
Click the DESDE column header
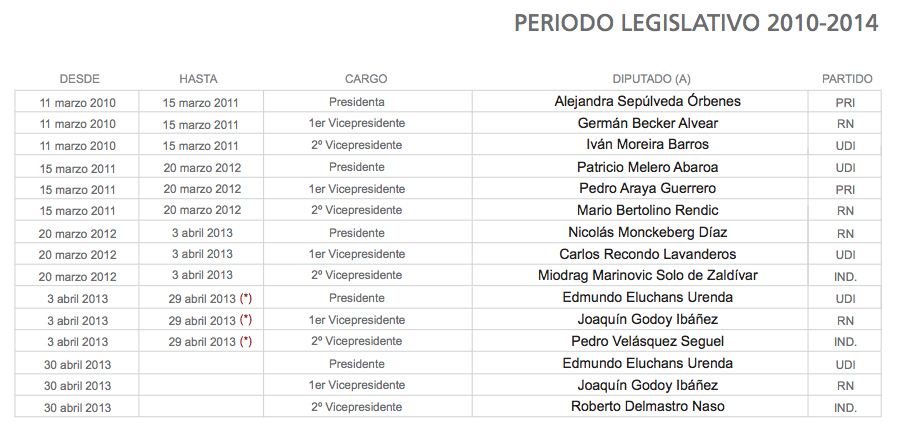pyautogui.click(x=79, y=79)
